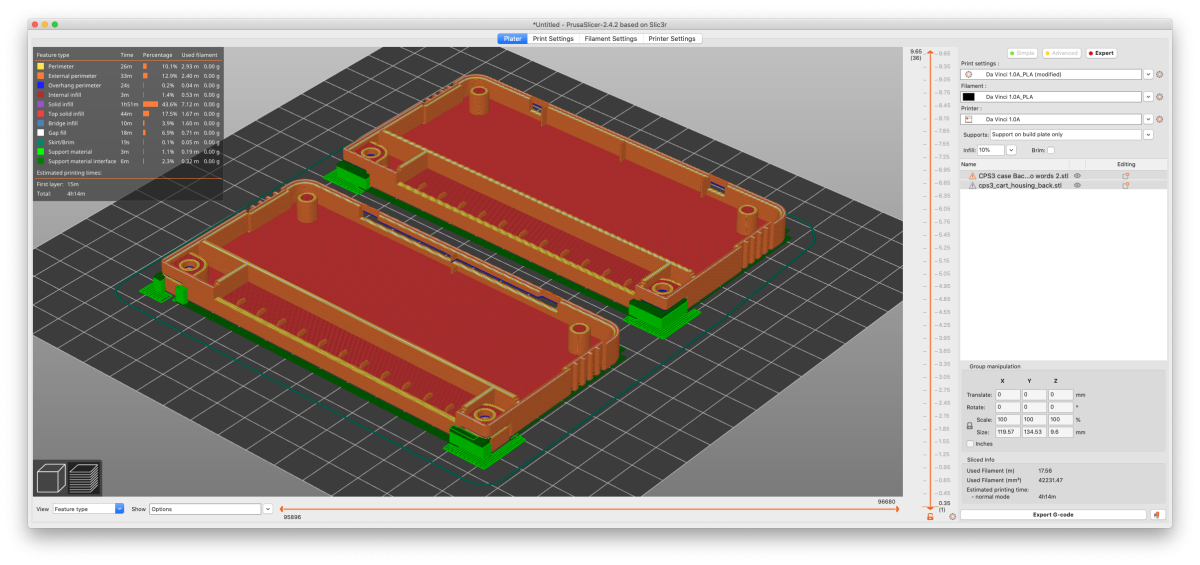Switch to 3D editor view cube icon
The height and width of the screenshot is (565, 1200).
coord(52,480)
